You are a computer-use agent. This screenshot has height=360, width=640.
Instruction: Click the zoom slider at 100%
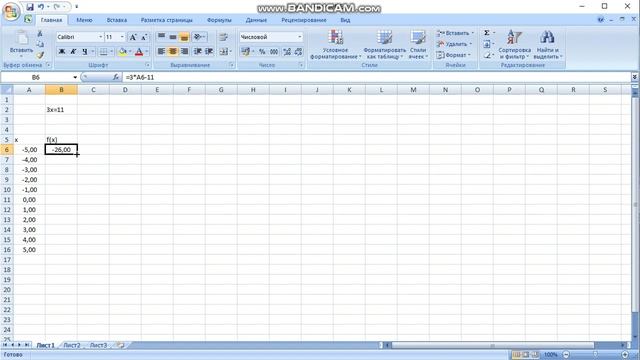[596, 355]
